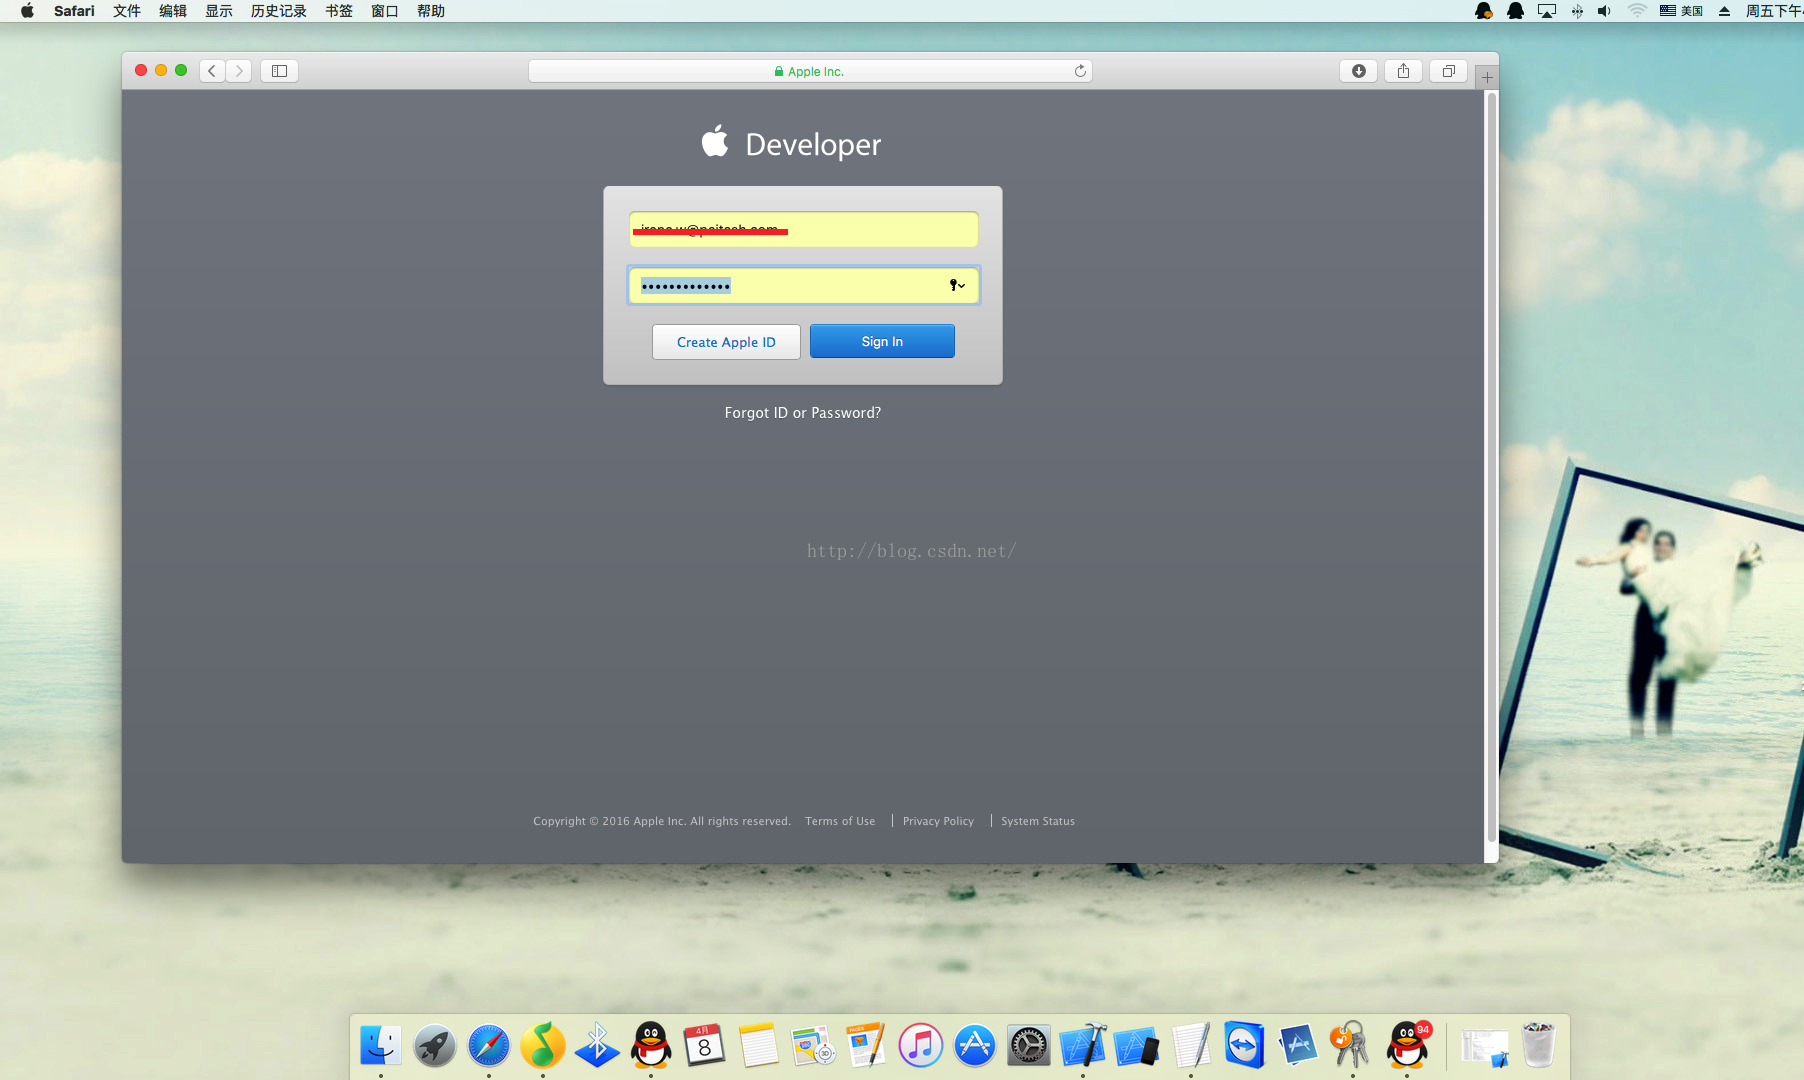1804x1080 pixels.
Task: Open the Apple menu
Action: click(x=27, y=11)
